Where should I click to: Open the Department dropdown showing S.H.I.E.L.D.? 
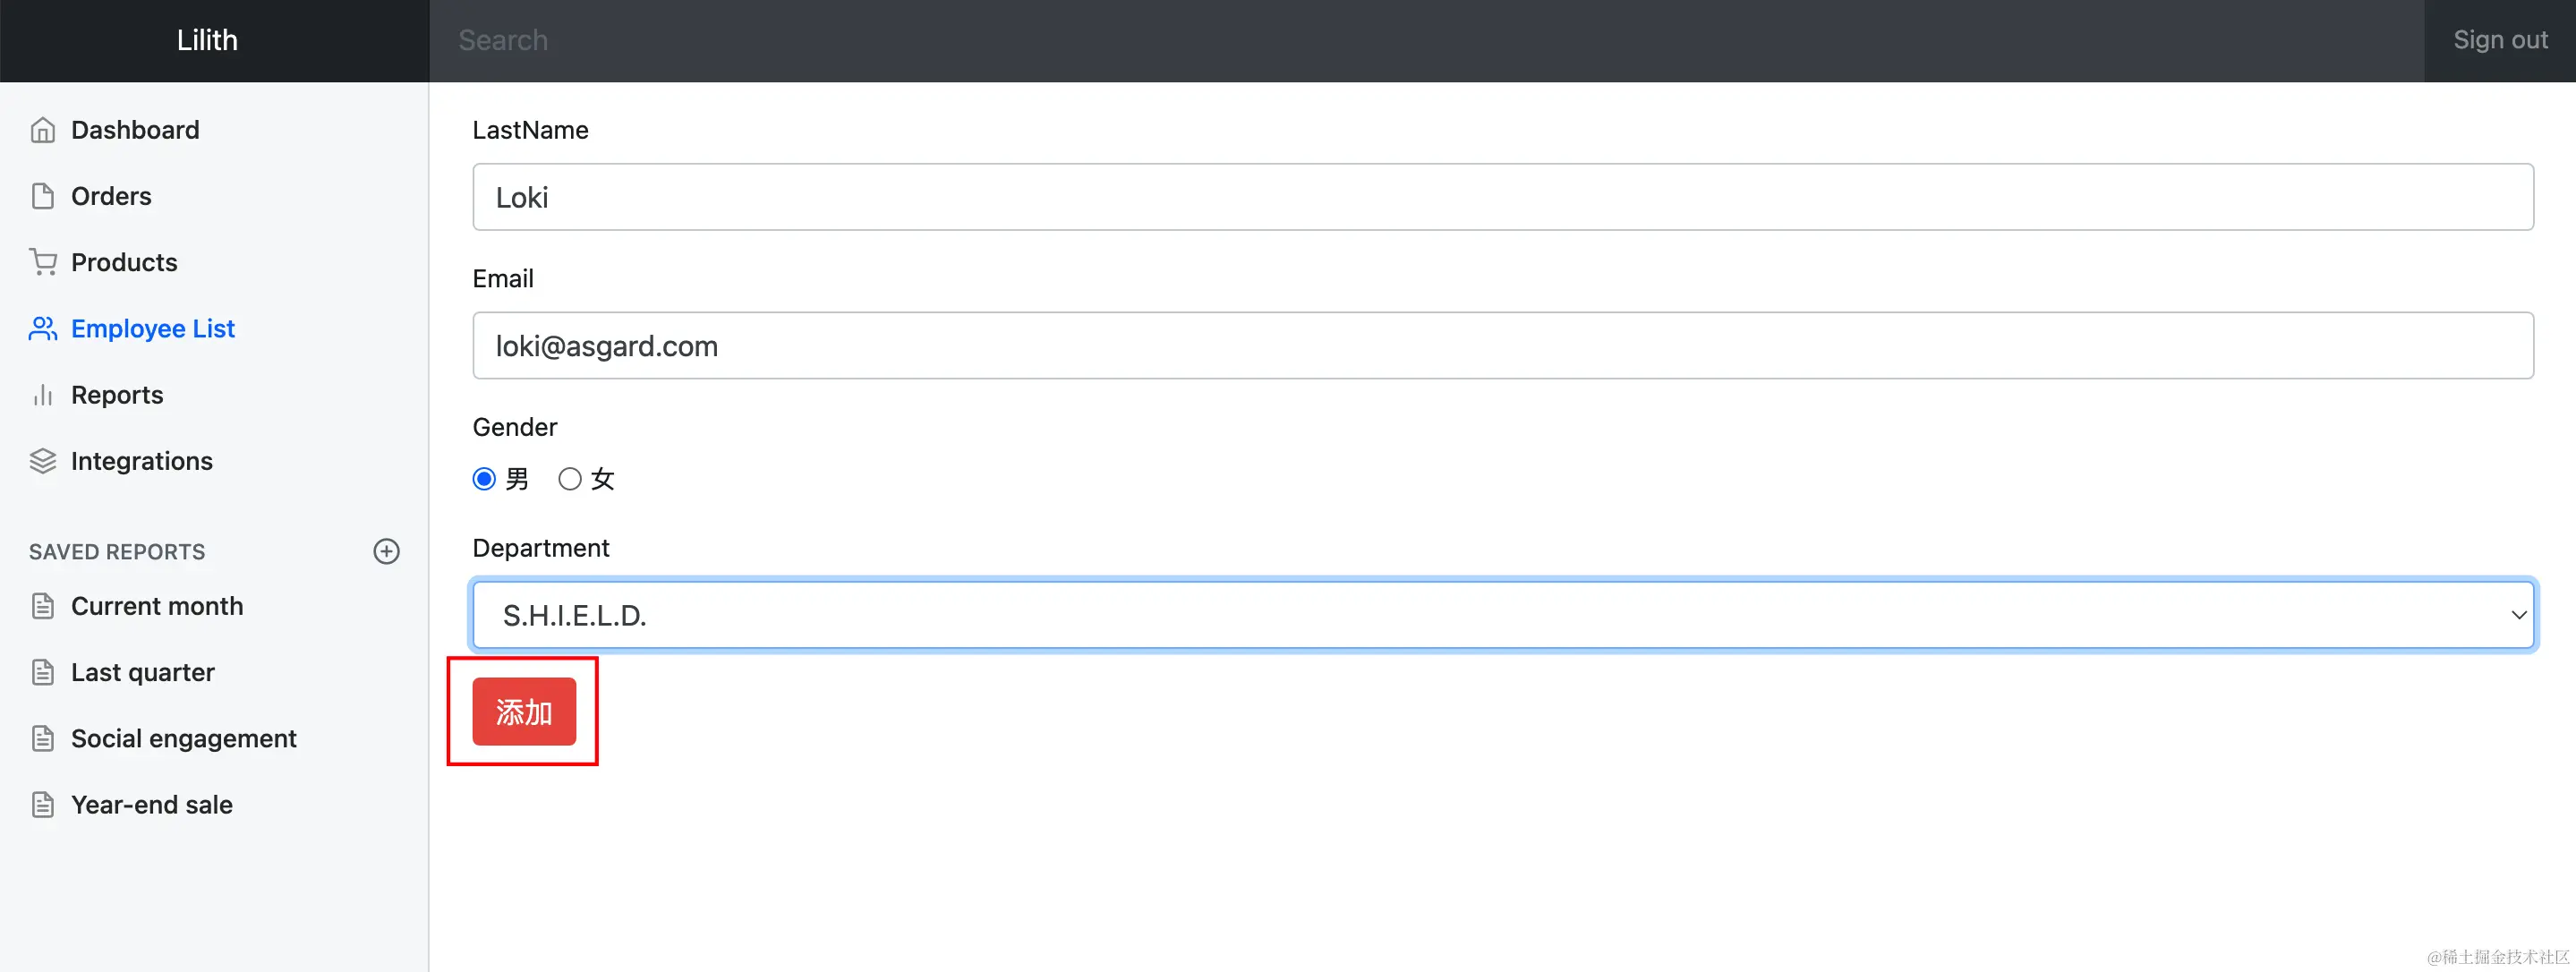[1503, 615]
